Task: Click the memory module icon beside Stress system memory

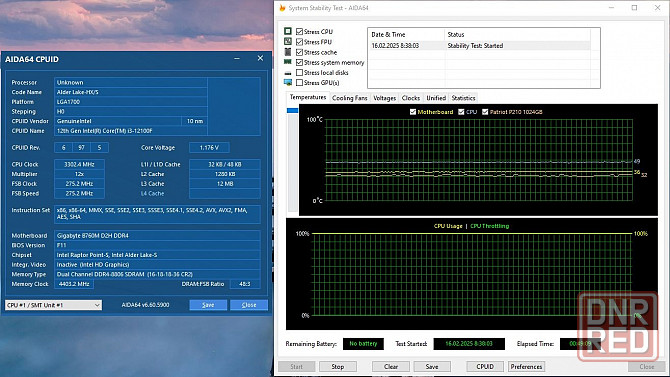Action: tap(288, 62)
